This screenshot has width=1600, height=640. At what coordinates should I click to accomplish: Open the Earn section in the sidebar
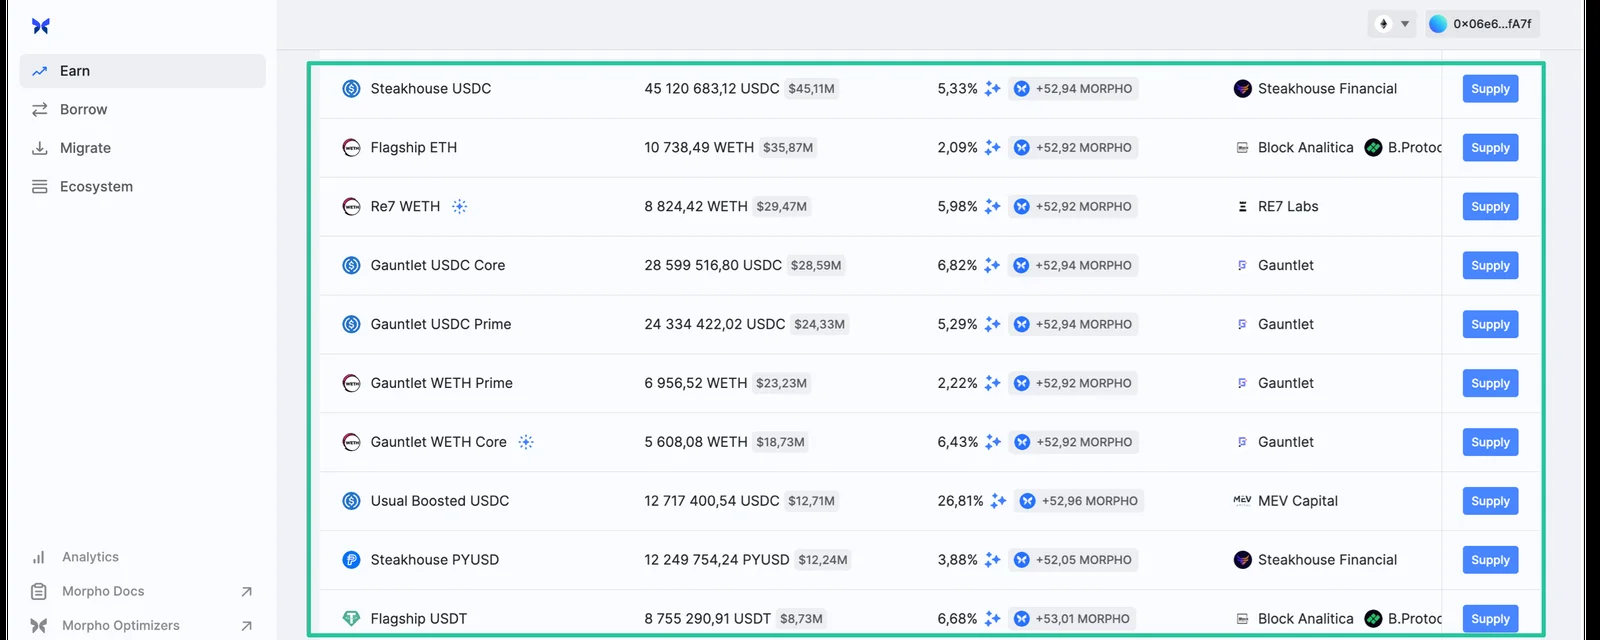coord(143,71)
